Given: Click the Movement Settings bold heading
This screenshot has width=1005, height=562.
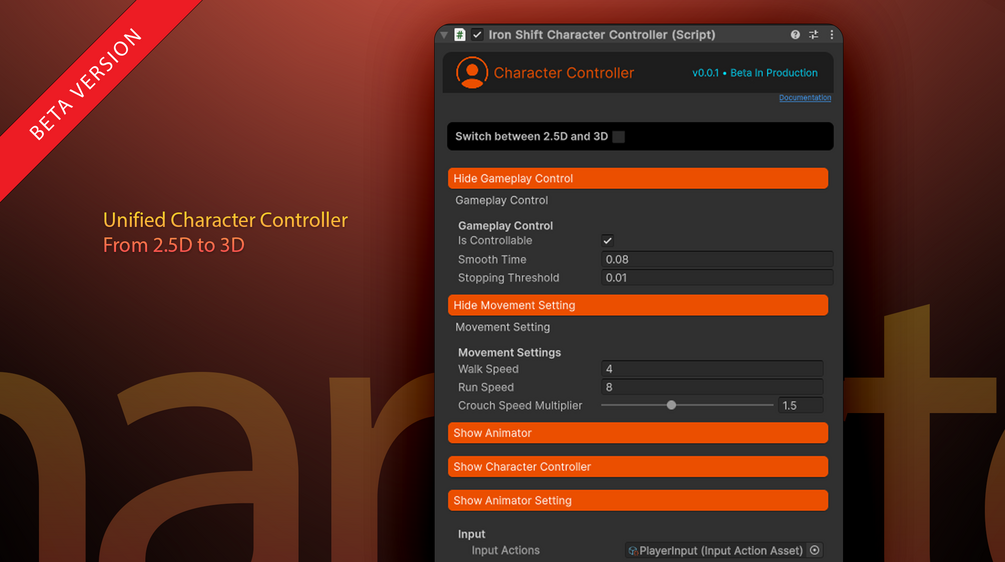Looking at the screenshot, I should (509, 352).
